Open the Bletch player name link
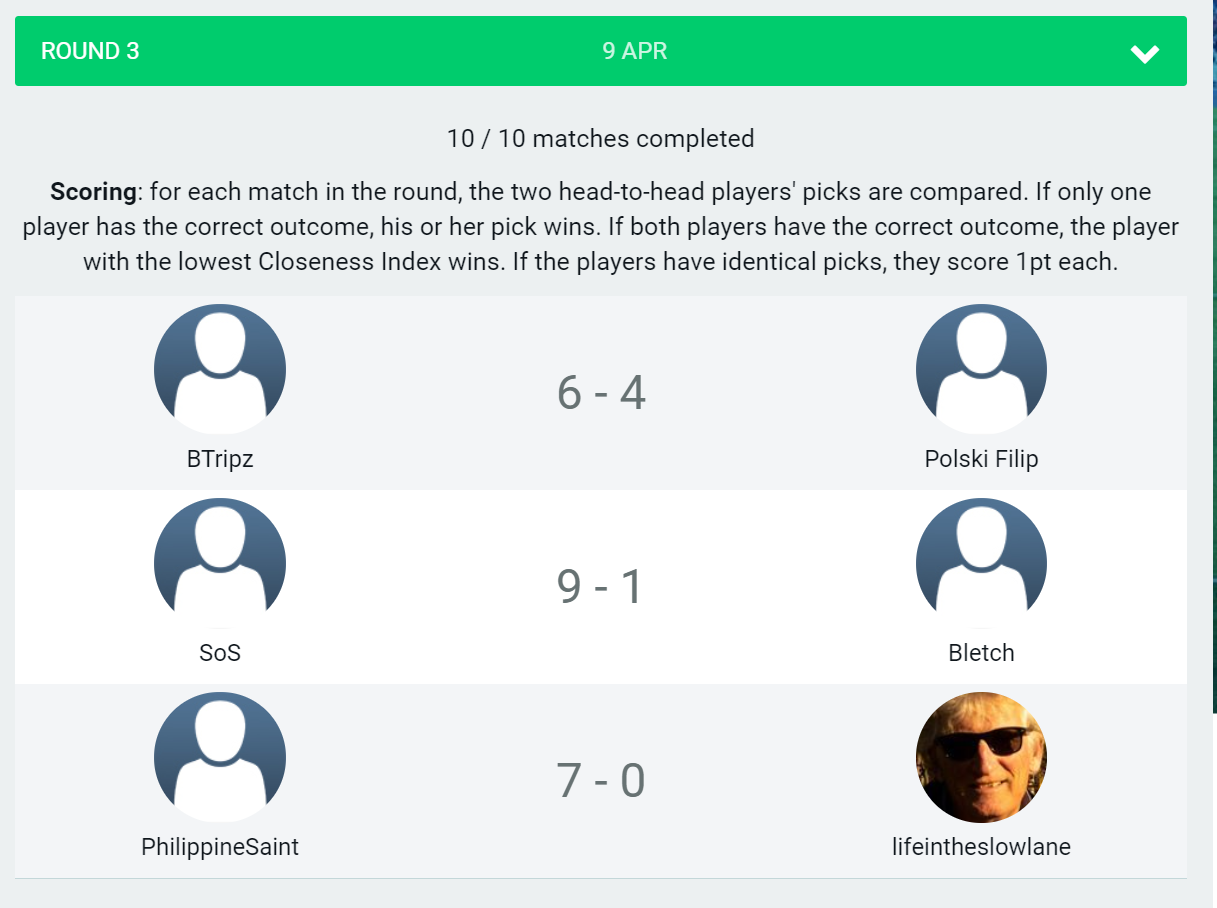1217x908 pixels. tap(981, 653)
